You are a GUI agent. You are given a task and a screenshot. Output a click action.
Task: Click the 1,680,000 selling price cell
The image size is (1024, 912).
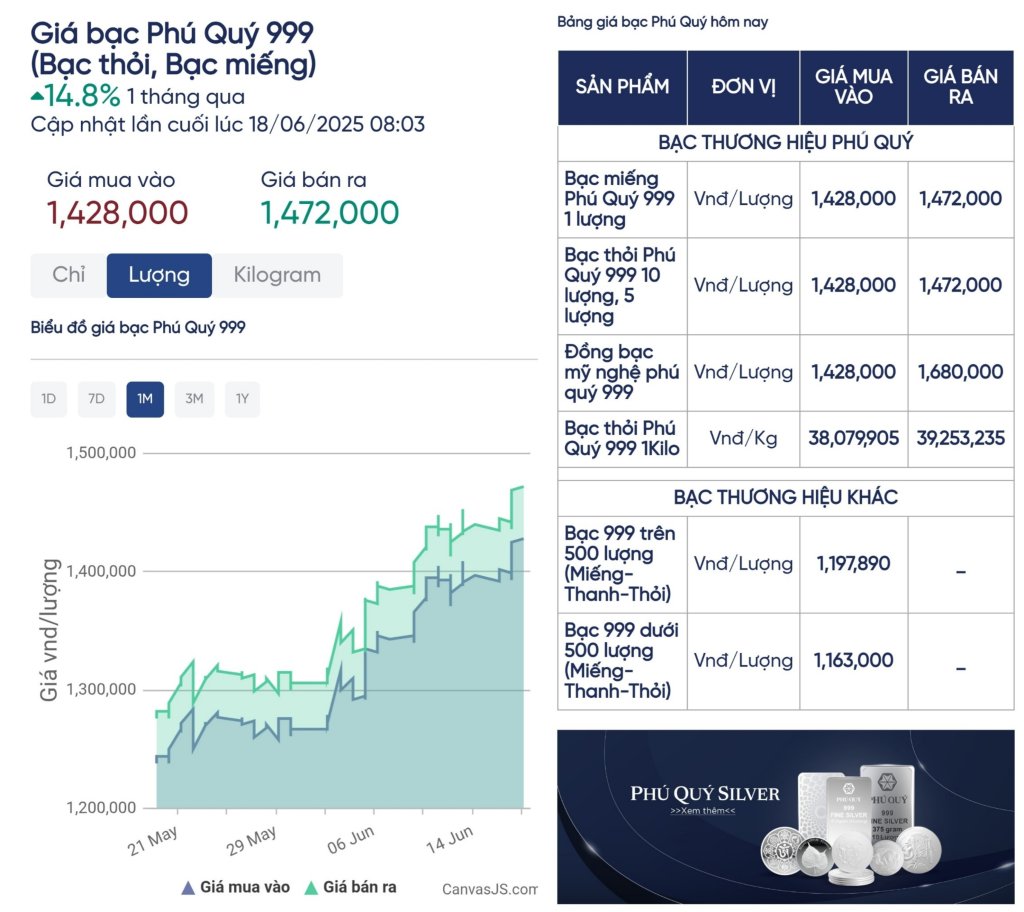point(961,372)
